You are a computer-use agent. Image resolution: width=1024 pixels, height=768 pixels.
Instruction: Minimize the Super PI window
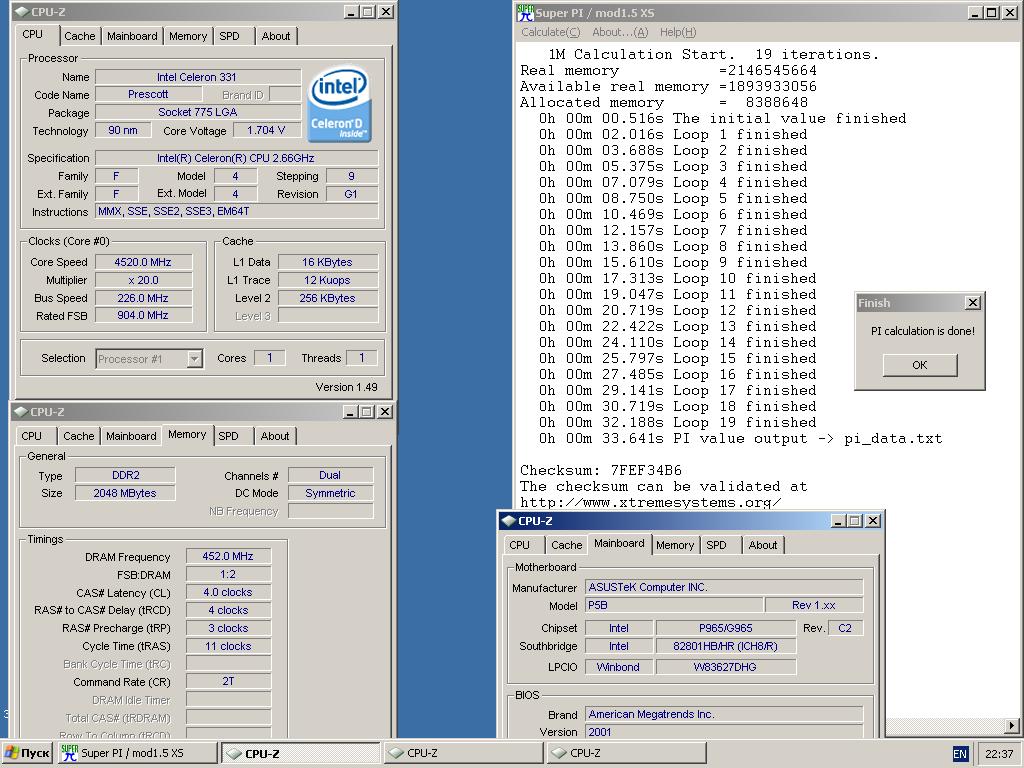coord(975,12)
